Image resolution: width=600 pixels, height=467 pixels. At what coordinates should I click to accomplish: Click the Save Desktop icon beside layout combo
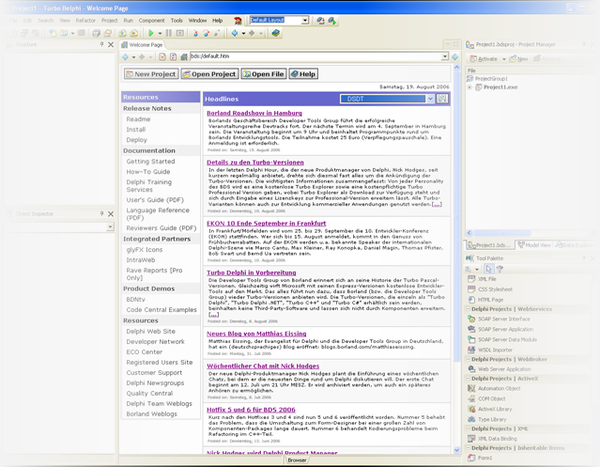[x=321, y=20]
